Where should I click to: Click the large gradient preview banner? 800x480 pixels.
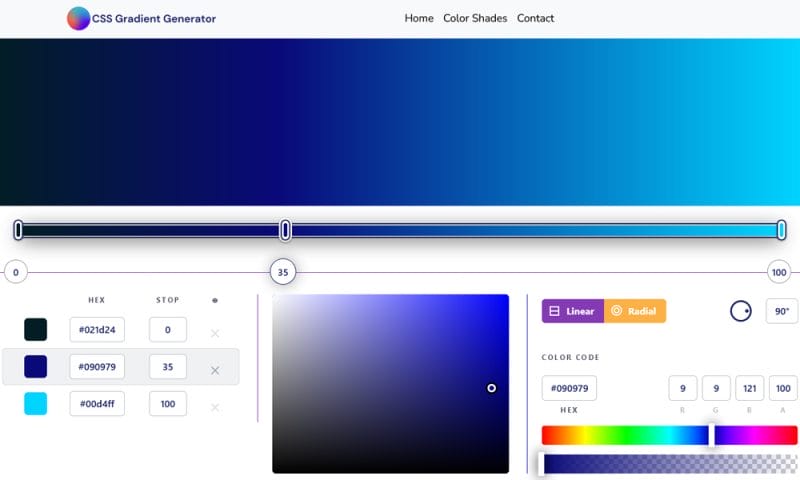[400, 122]
